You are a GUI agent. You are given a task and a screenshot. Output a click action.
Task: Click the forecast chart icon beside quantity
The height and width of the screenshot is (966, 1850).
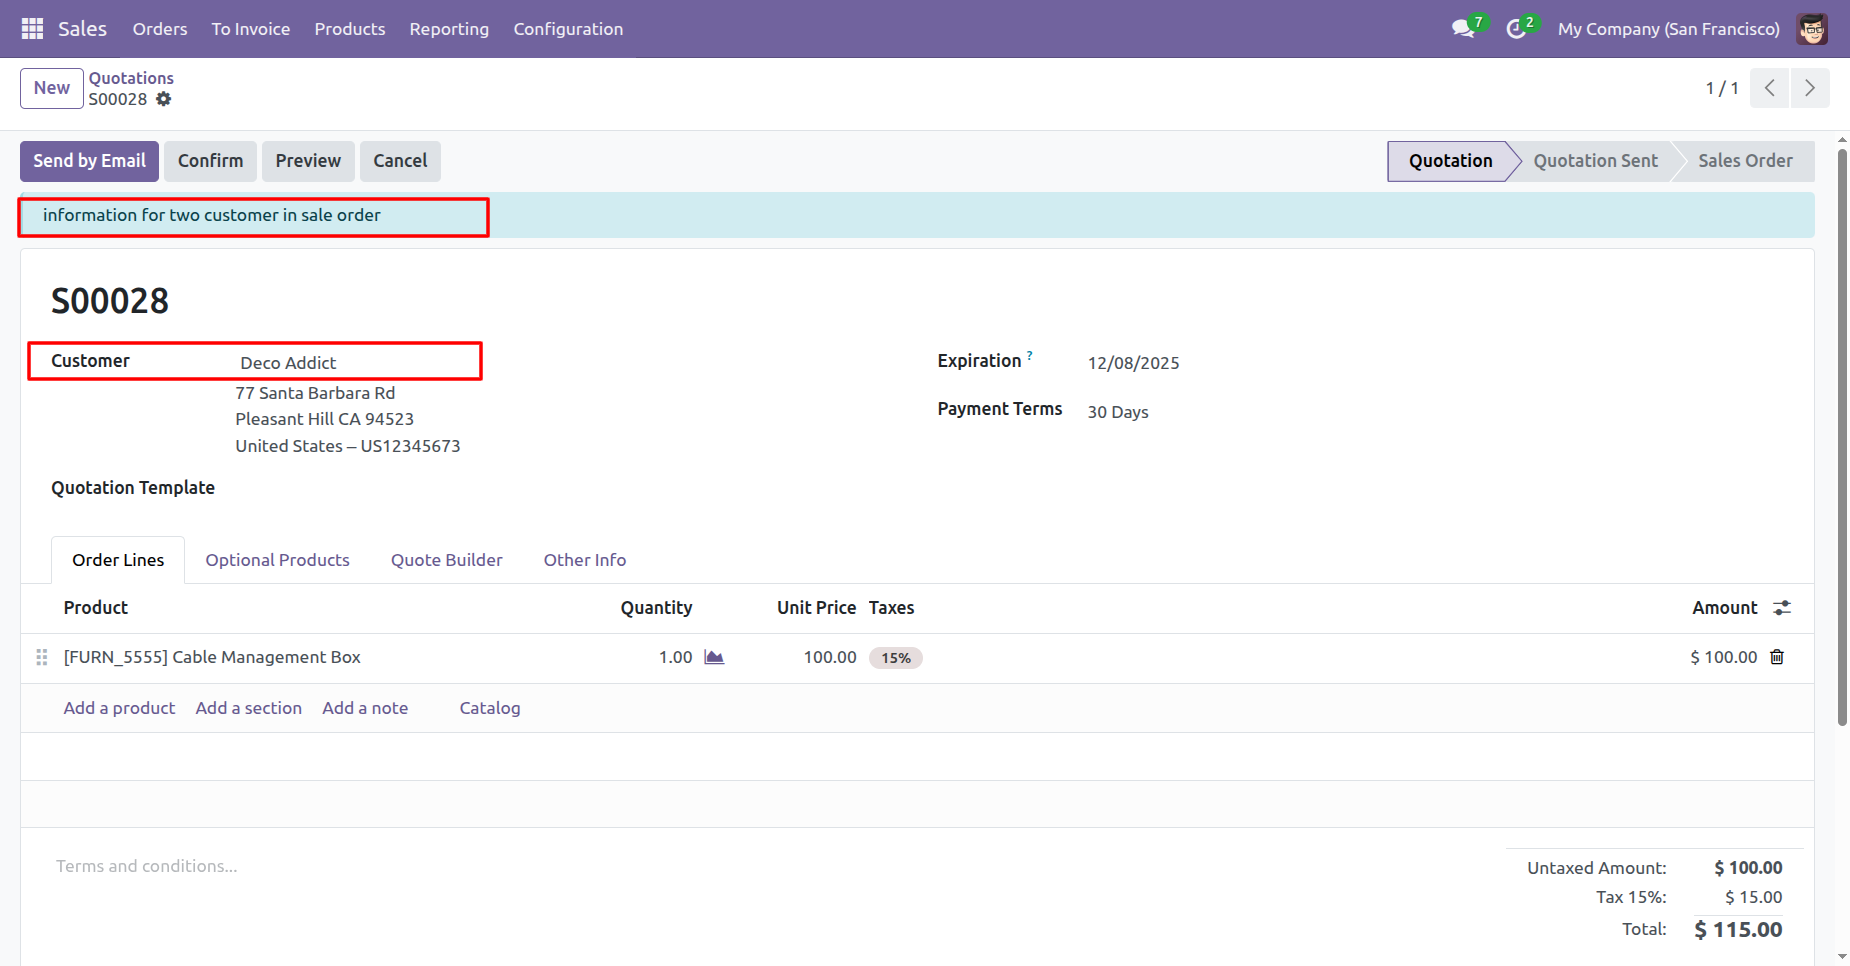[714, 657]
